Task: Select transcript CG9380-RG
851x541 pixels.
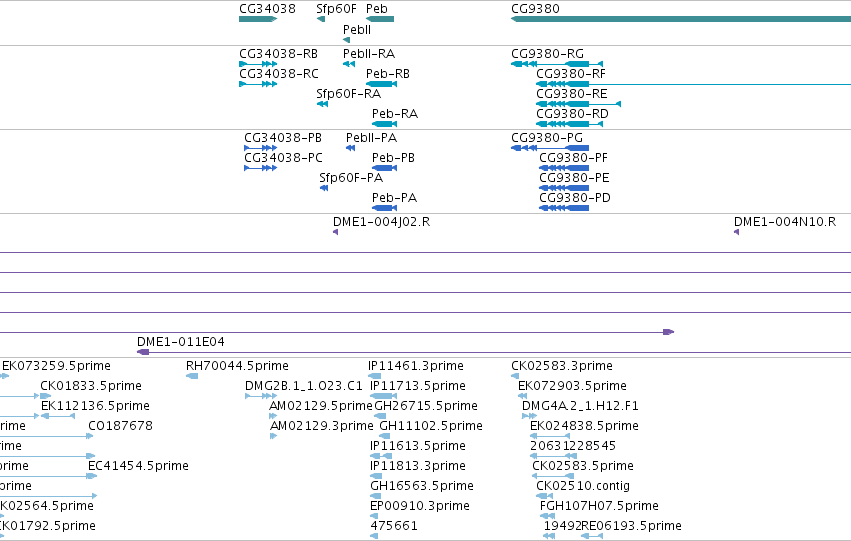Action: [x=557, y=64]
